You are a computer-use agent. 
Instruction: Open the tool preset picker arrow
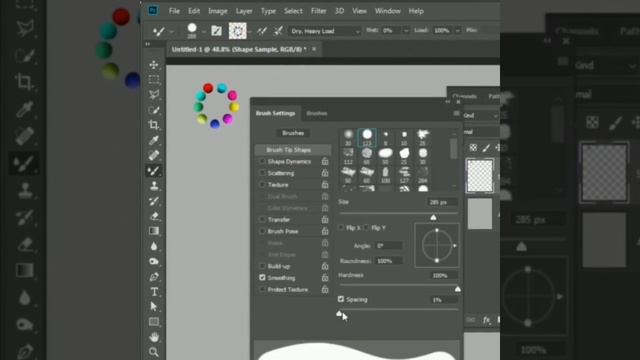tap(172, 31)
